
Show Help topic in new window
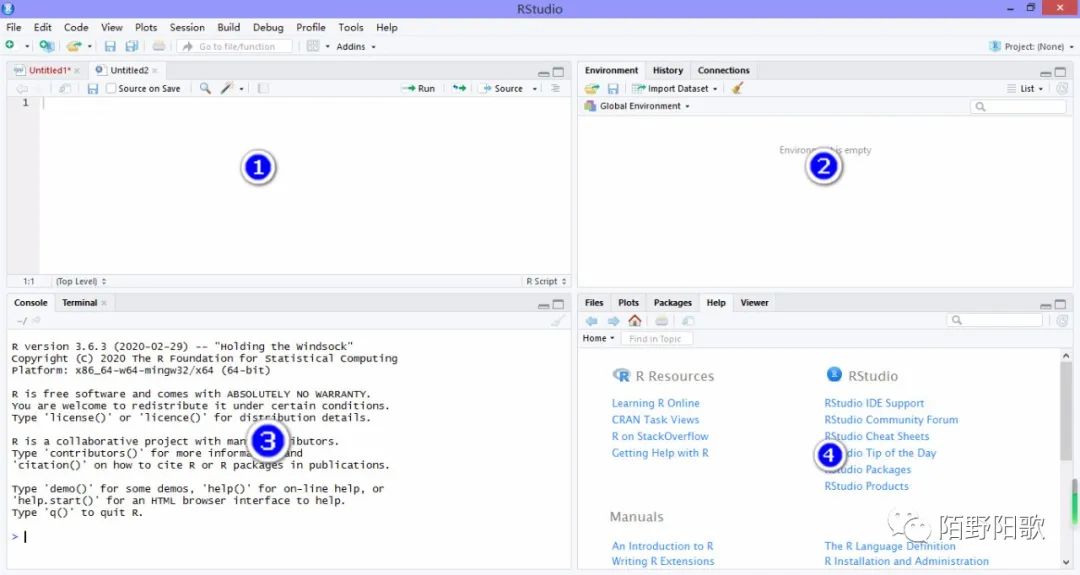[x=687, y=321]
